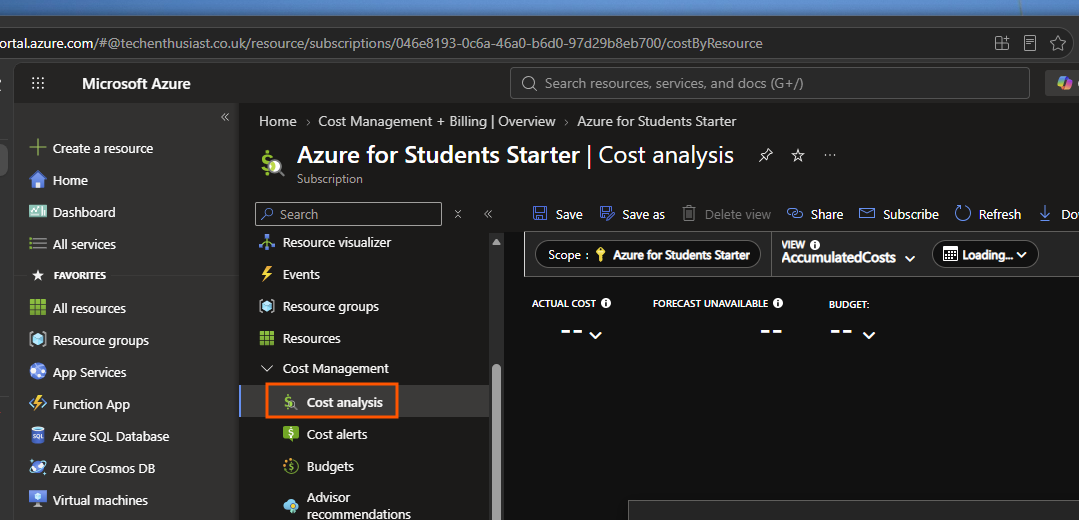This screenshot has height=520, width=1079.
Task: Open Resources menu item
Action: [299, 338]
